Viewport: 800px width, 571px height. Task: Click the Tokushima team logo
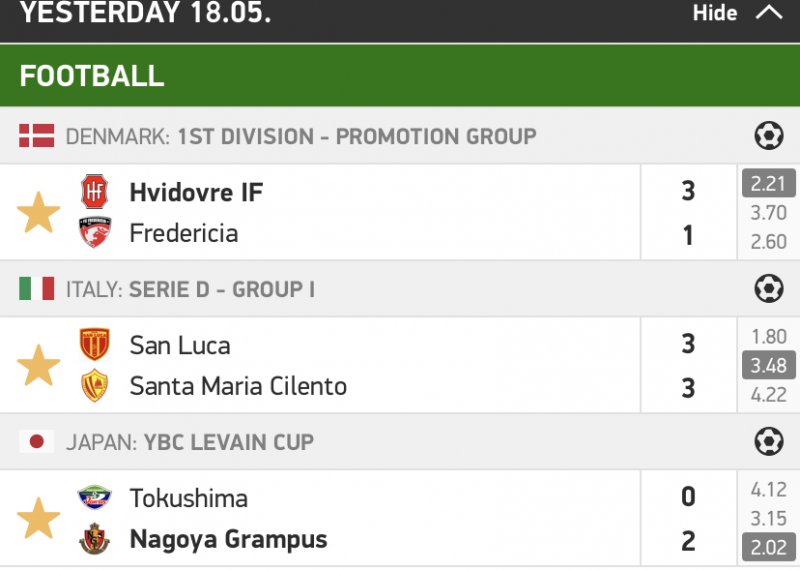pyautogui.click(x=95, y=497)
